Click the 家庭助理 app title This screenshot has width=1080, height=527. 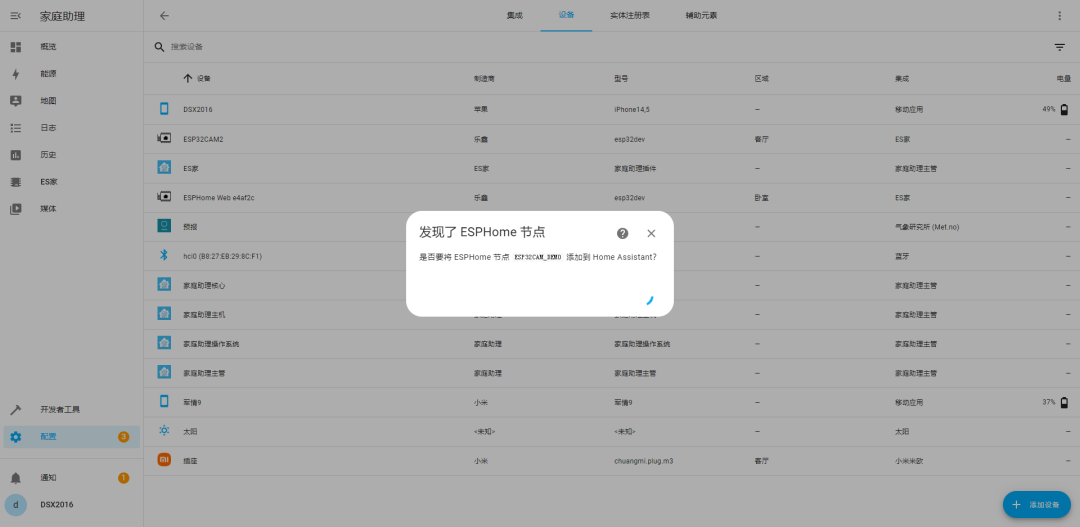point(63,16)
